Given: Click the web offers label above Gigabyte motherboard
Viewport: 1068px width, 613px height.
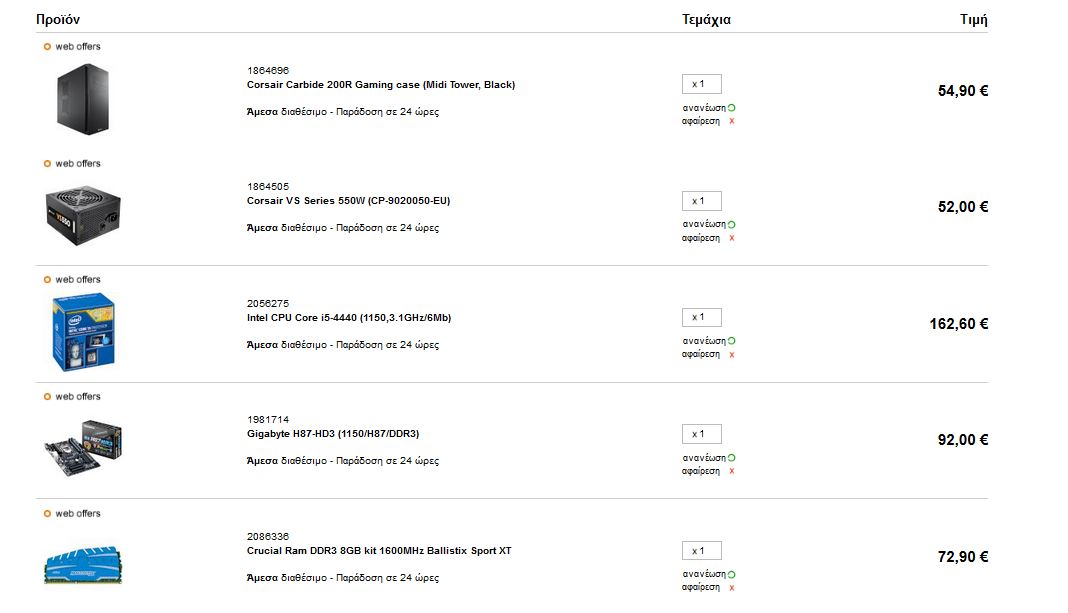Looking at the screenshot, I should pyautogui.click(x=72, y=396).
